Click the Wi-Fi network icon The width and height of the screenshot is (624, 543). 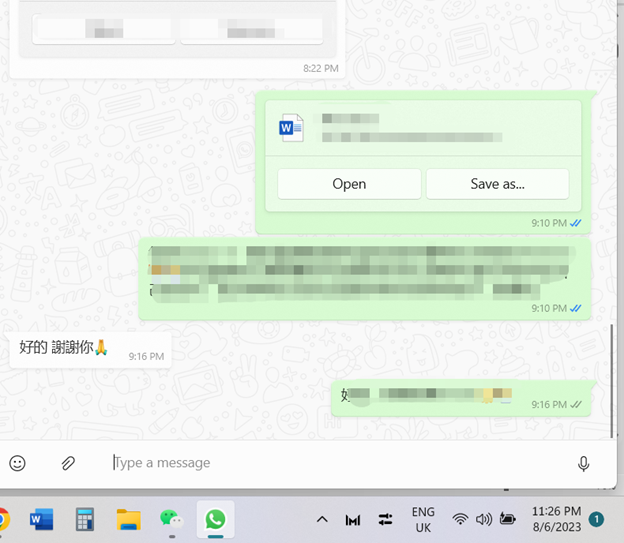click(460, 519)
